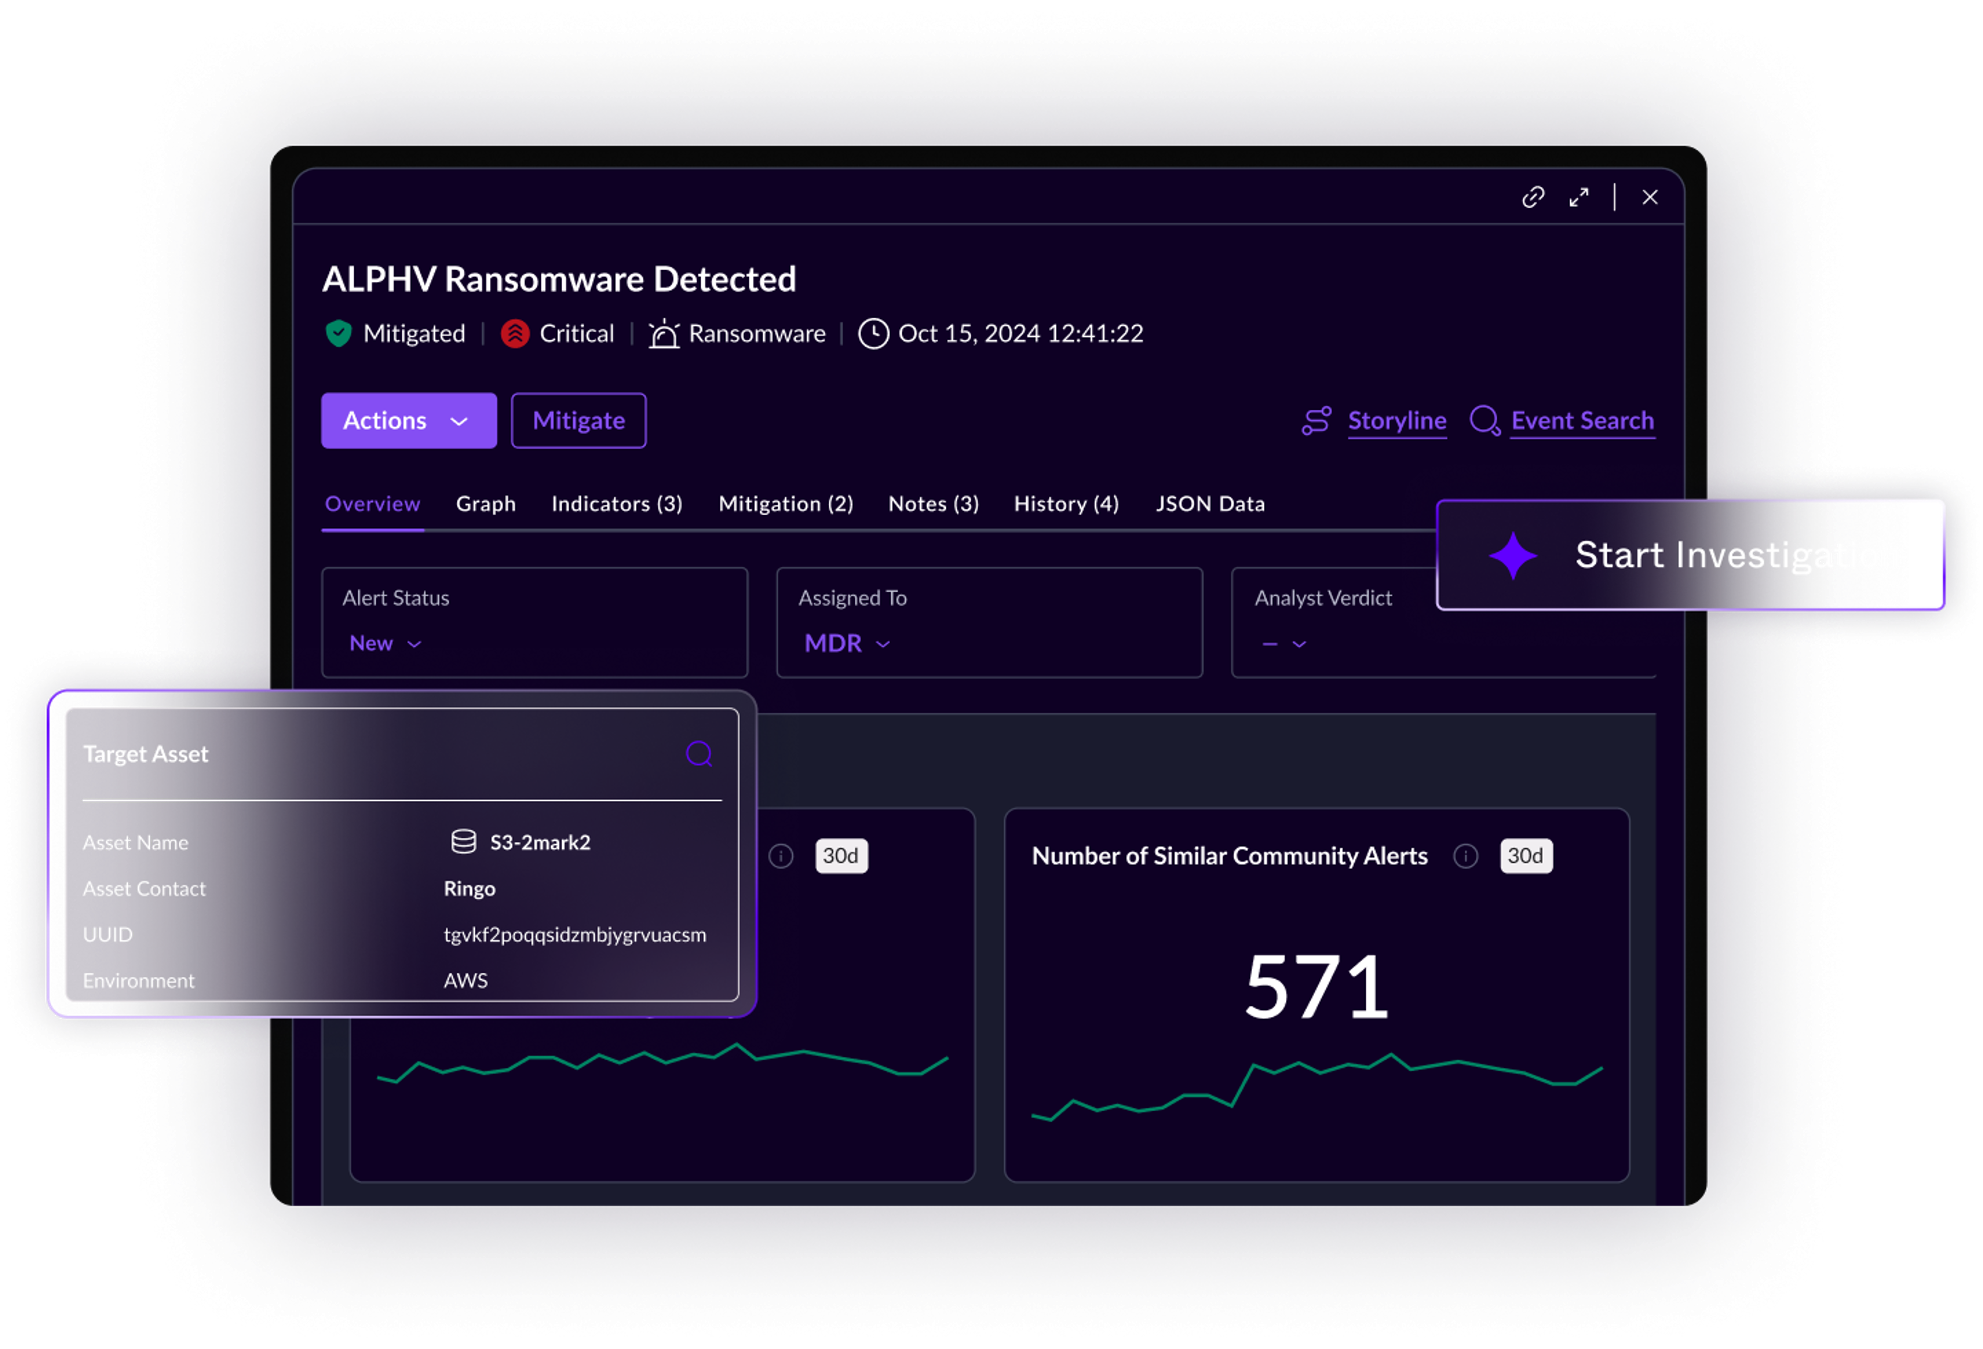Click the green Mitigated shield icon
The width and height of the screenshot is (1983, 1349).
click(339, 333)
